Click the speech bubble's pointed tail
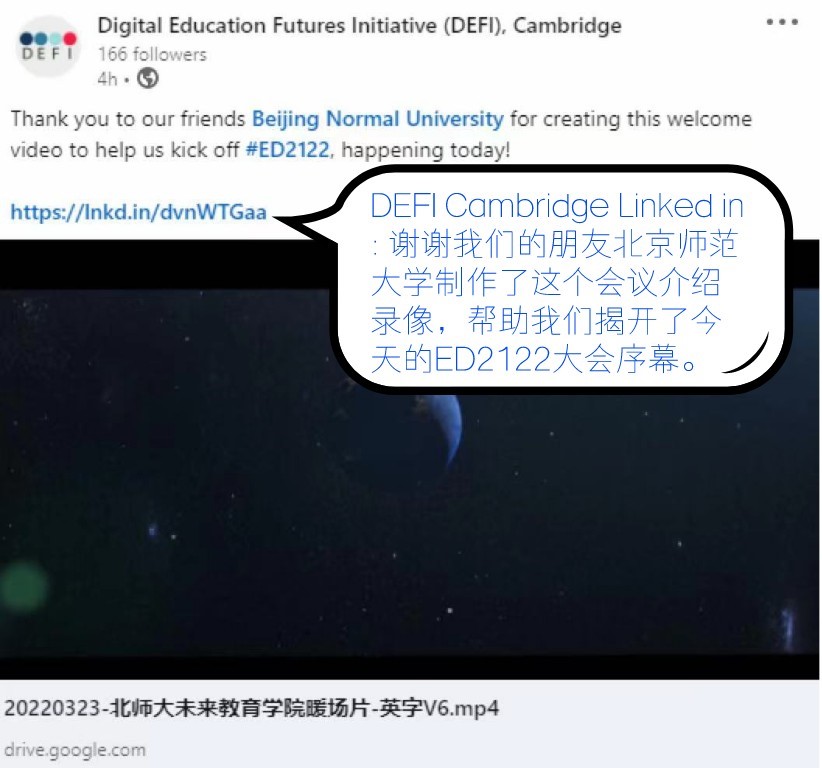The height and width of the screenshot is (768, 822). [304, 221]
